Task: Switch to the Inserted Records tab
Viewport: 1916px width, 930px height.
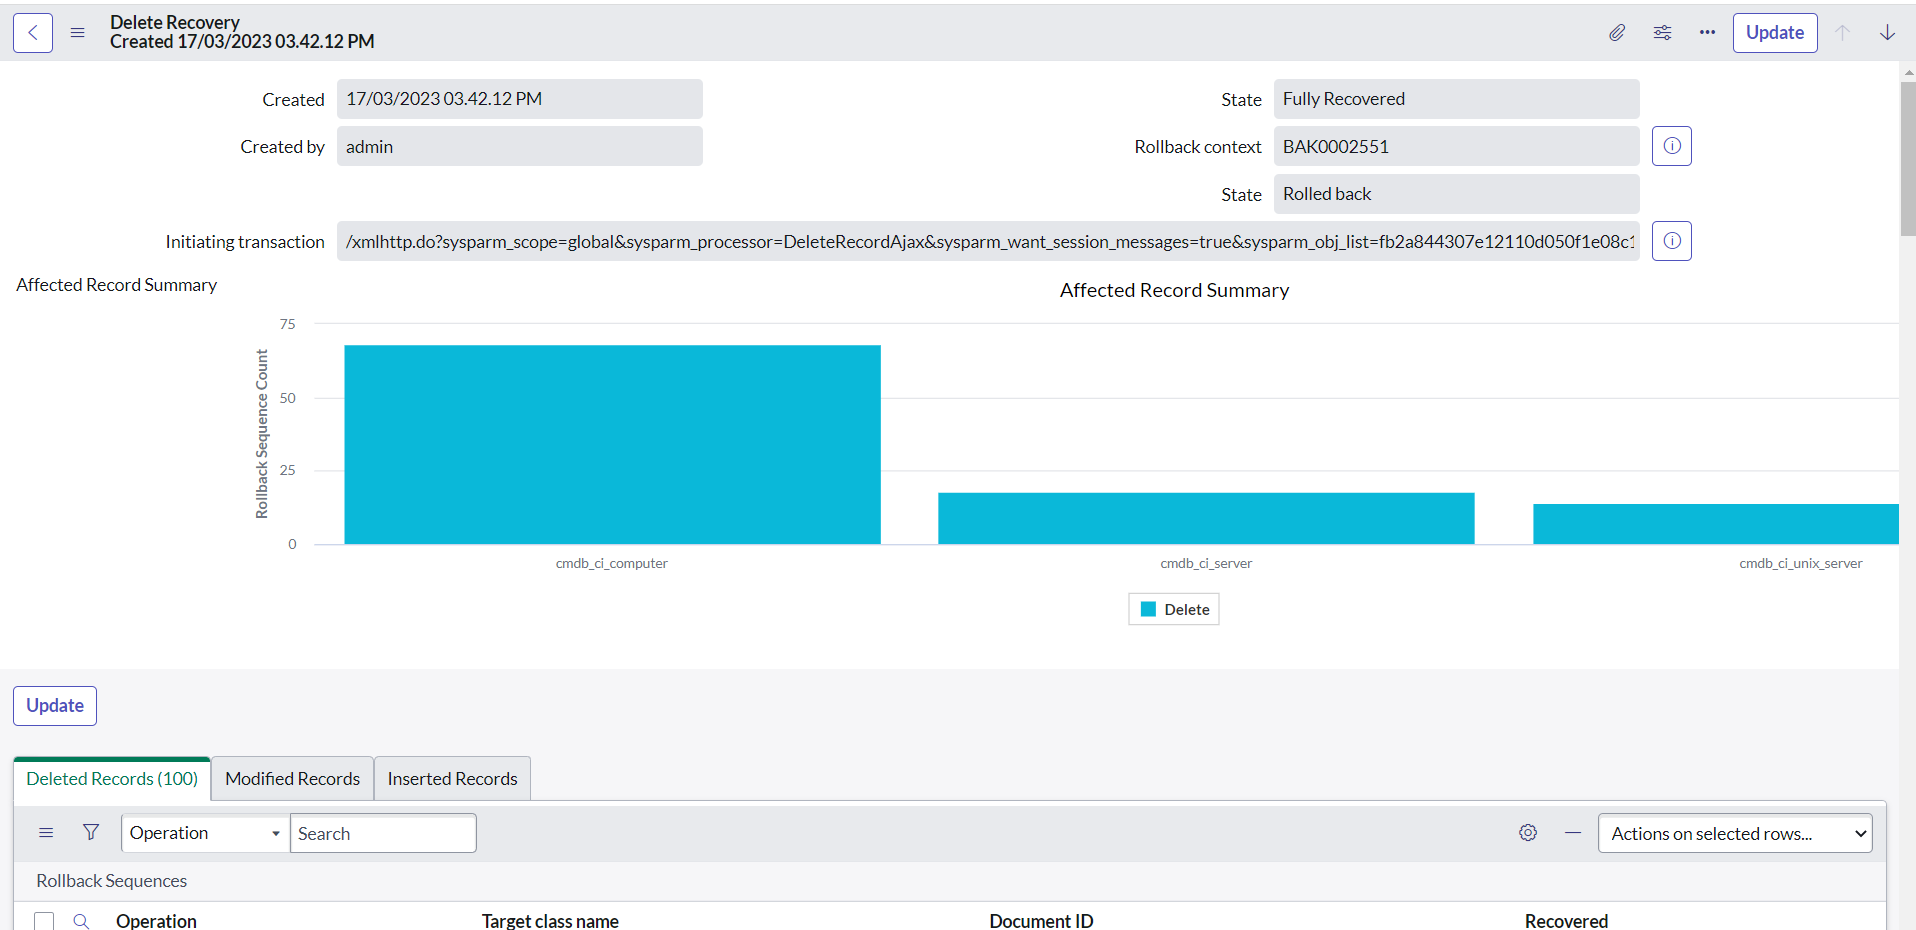Action: pyautogui.click(x=452, y=779)
